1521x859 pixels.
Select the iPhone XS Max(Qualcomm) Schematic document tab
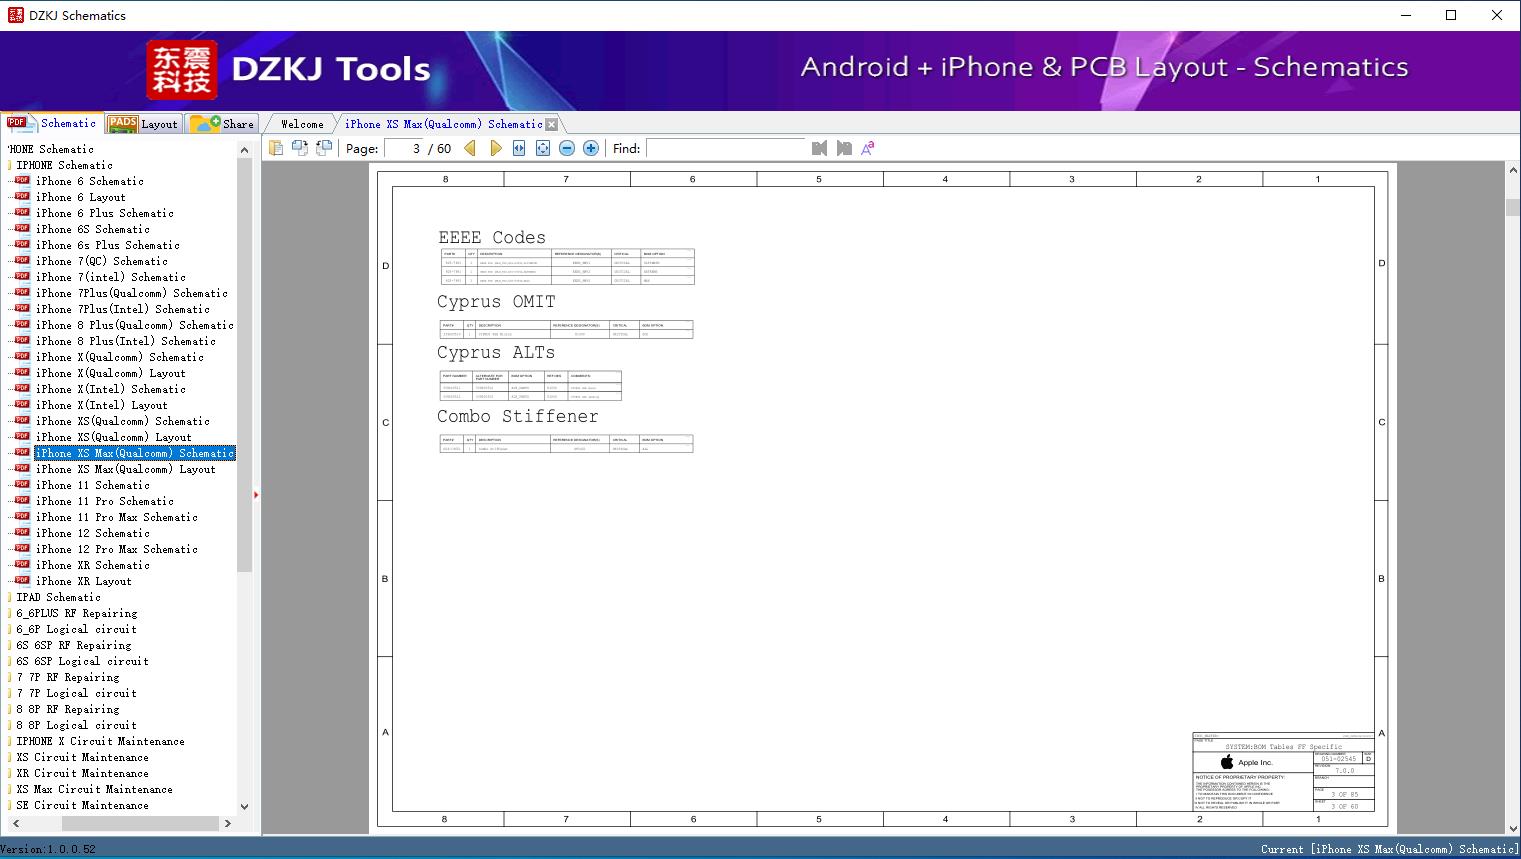tap(443, 124)
